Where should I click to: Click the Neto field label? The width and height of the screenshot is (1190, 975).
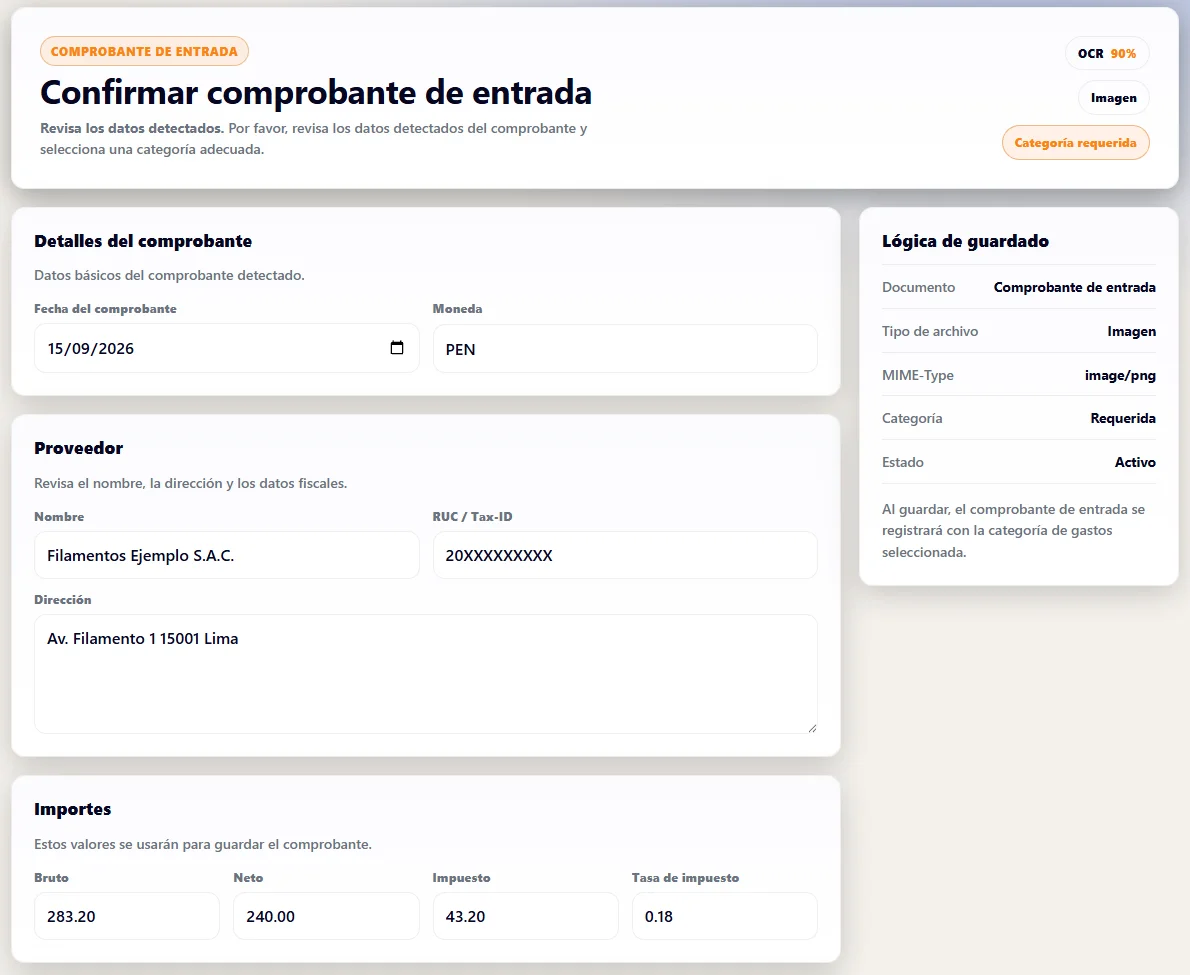coord(248,878)
